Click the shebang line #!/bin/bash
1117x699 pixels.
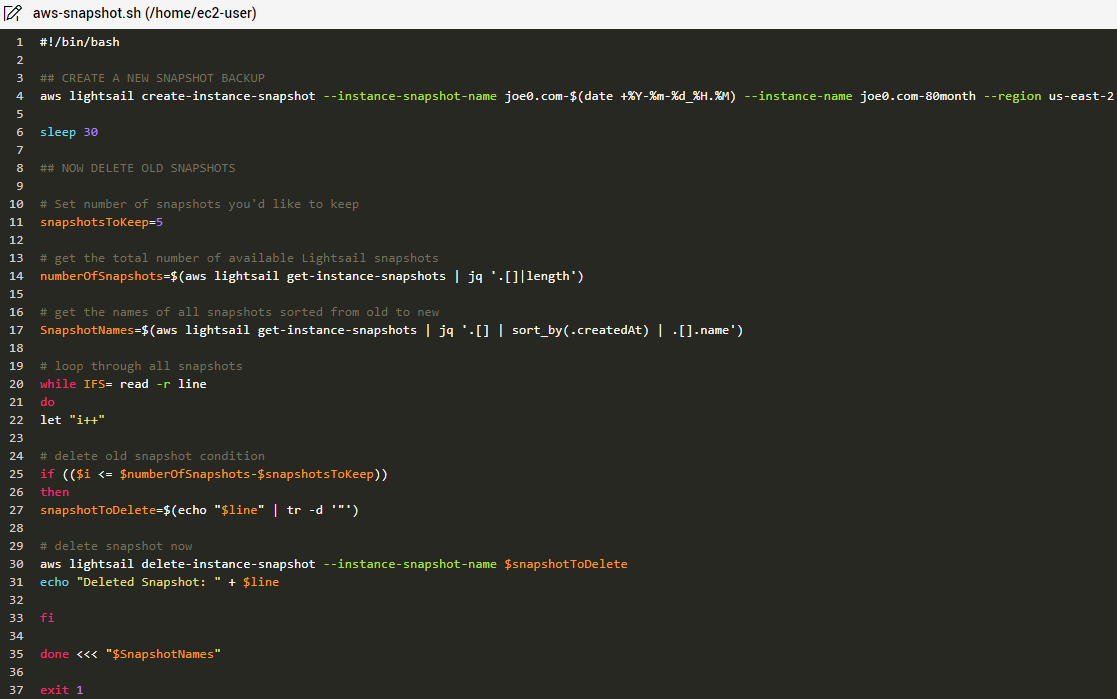click(x=80, y=42)
